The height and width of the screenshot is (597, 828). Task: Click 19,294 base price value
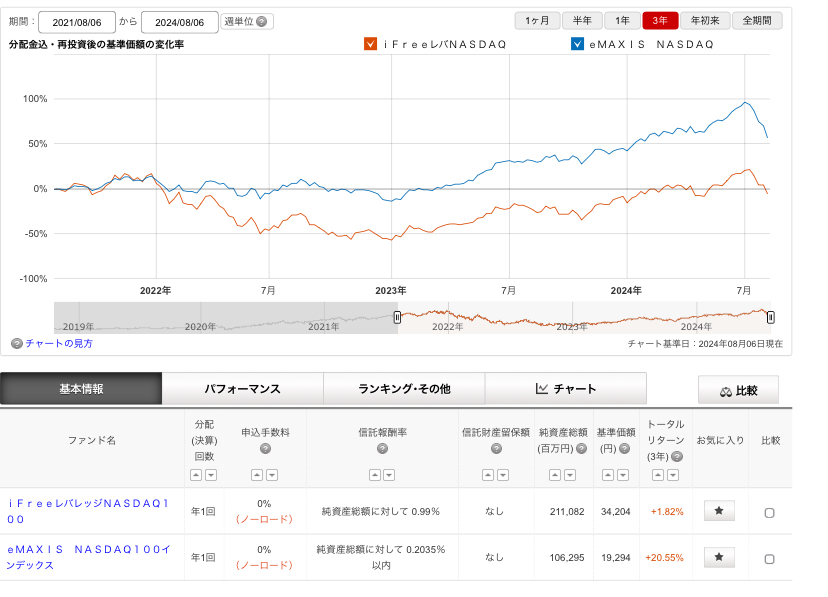pyautogui.click(x=616, y=557)
